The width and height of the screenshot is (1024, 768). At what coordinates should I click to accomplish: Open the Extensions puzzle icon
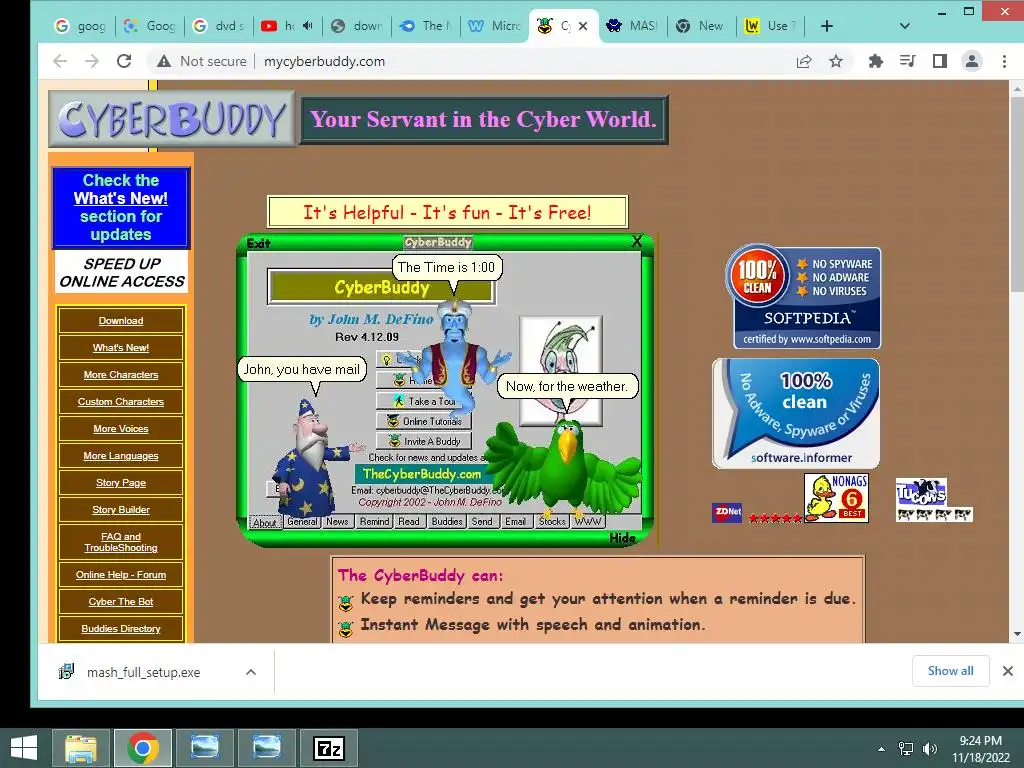[x=876, y=61]
